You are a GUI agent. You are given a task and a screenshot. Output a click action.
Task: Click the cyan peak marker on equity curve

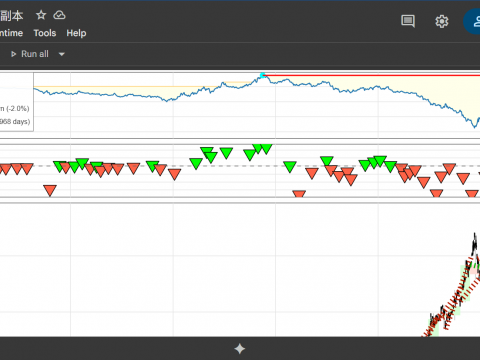click(263, 75)
